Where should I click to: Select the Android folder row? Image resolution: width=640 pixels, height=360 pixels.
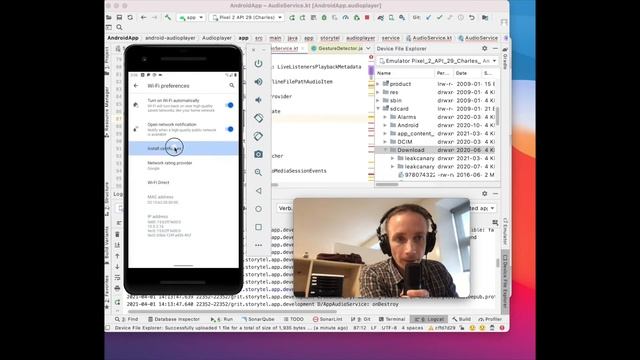tap(436, 125)
